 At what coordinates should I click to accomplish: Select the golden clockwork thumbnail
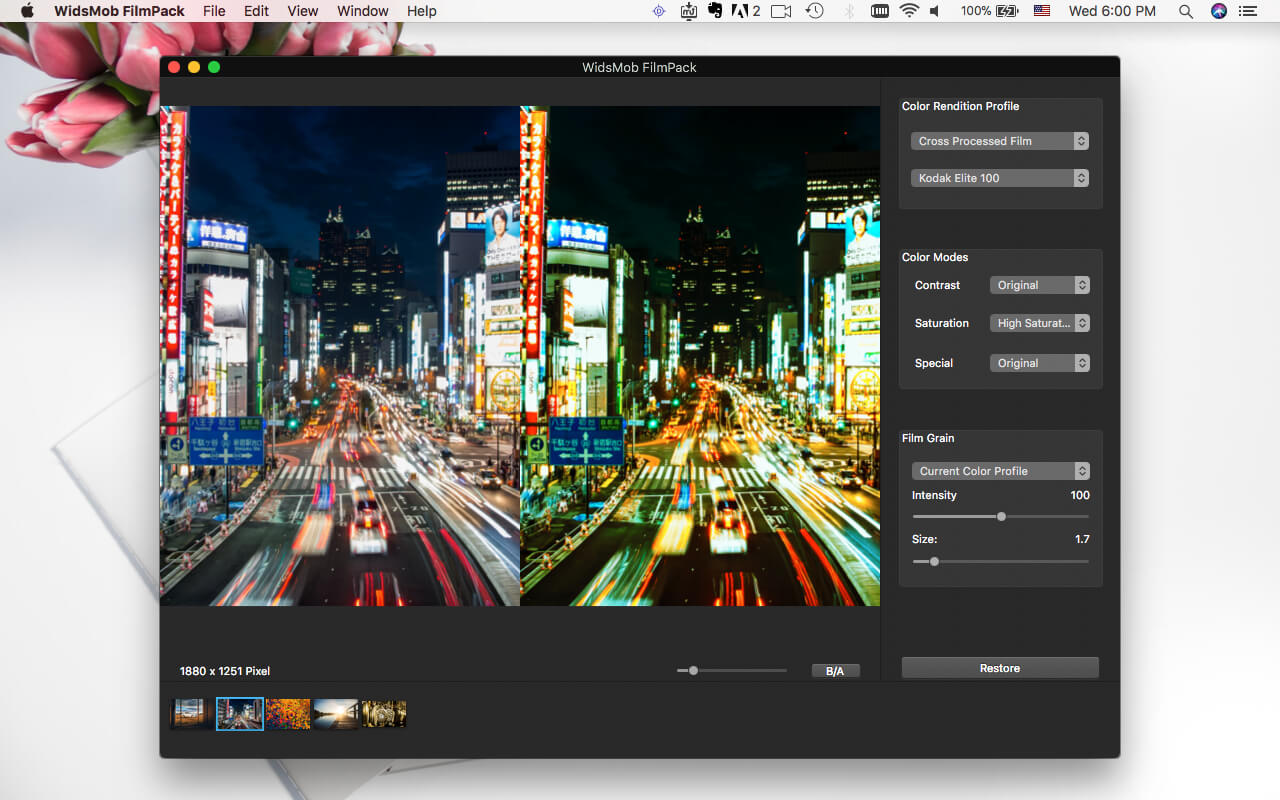coord(384,714)
